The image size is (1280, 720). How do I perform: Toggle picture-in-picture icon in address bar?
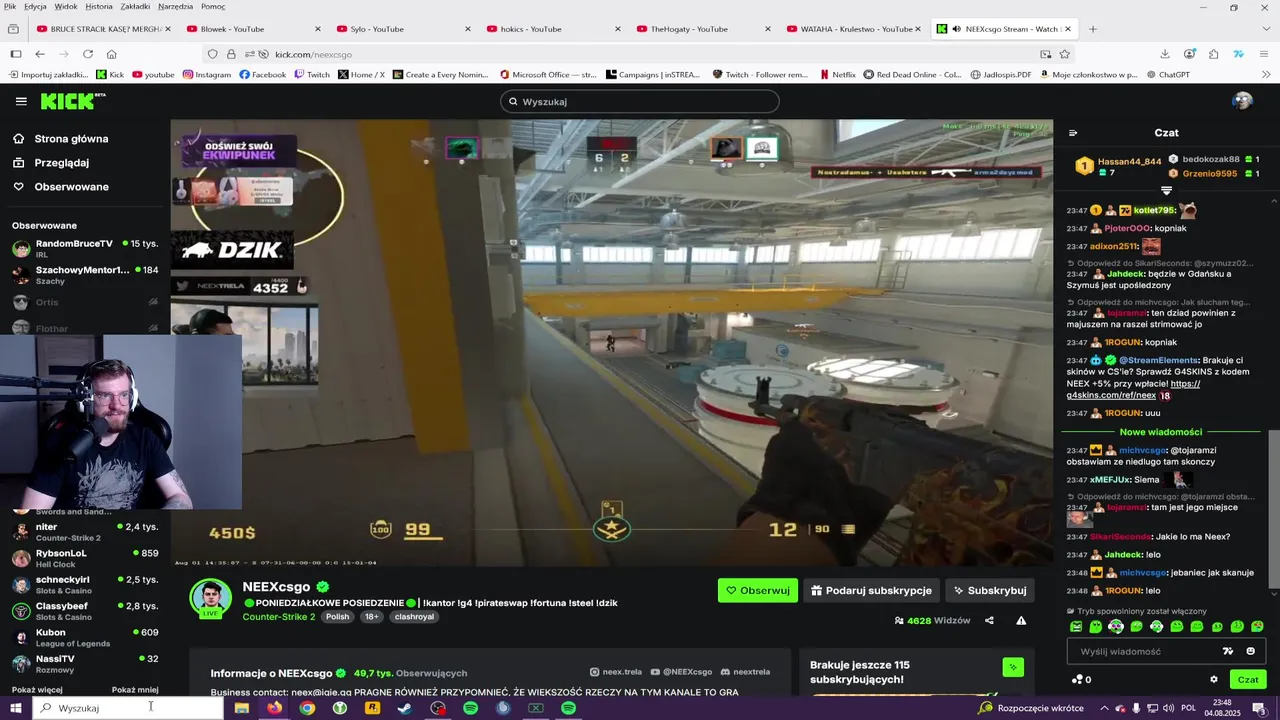[1046, 54]
